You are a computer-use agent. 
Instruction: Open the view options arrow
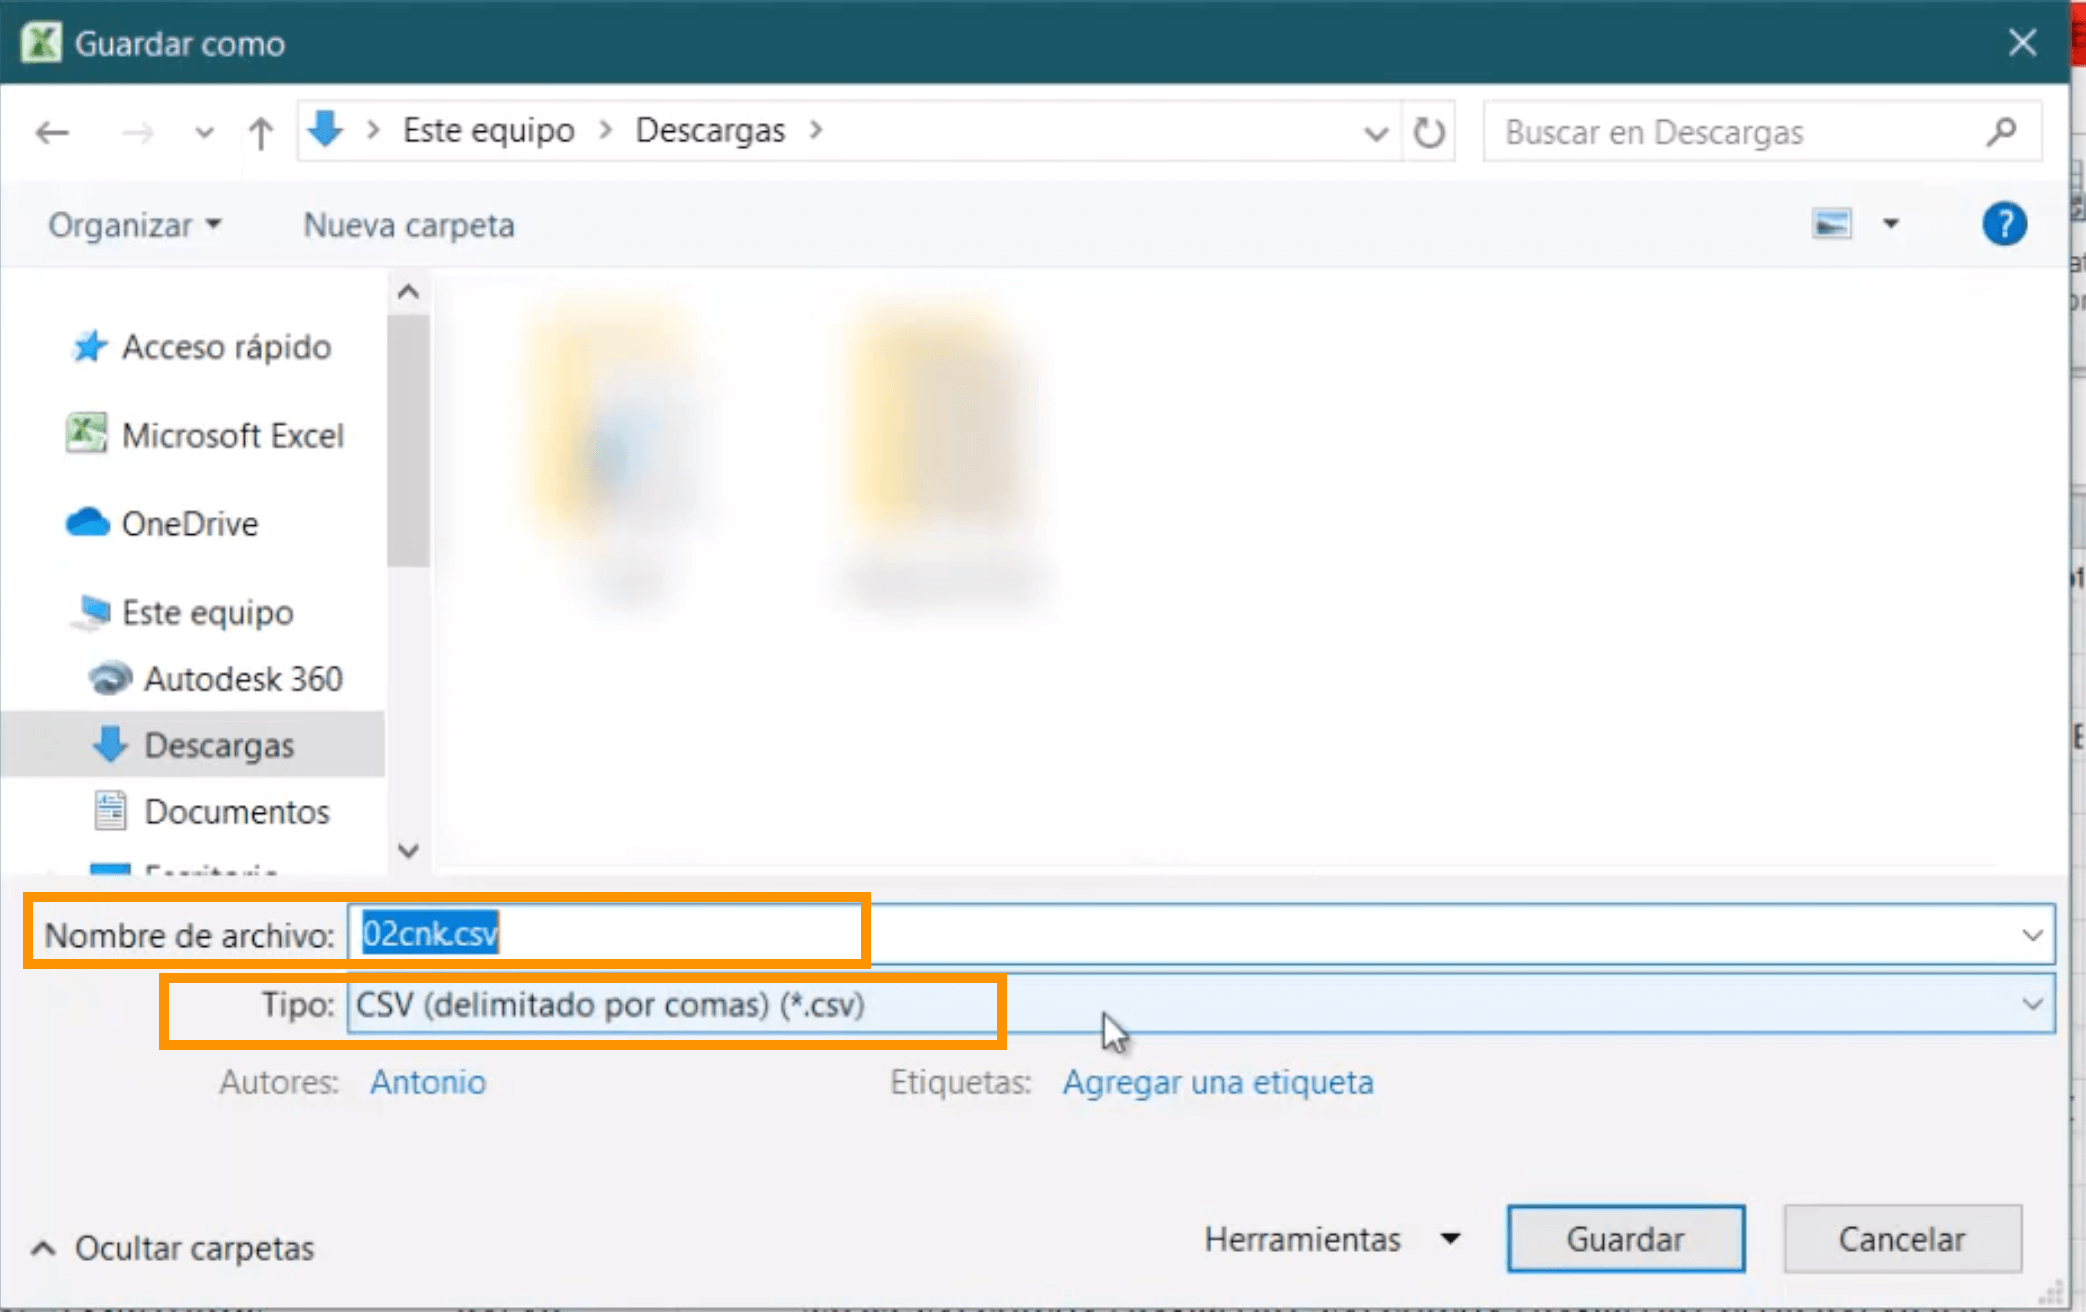point(1890,224)
